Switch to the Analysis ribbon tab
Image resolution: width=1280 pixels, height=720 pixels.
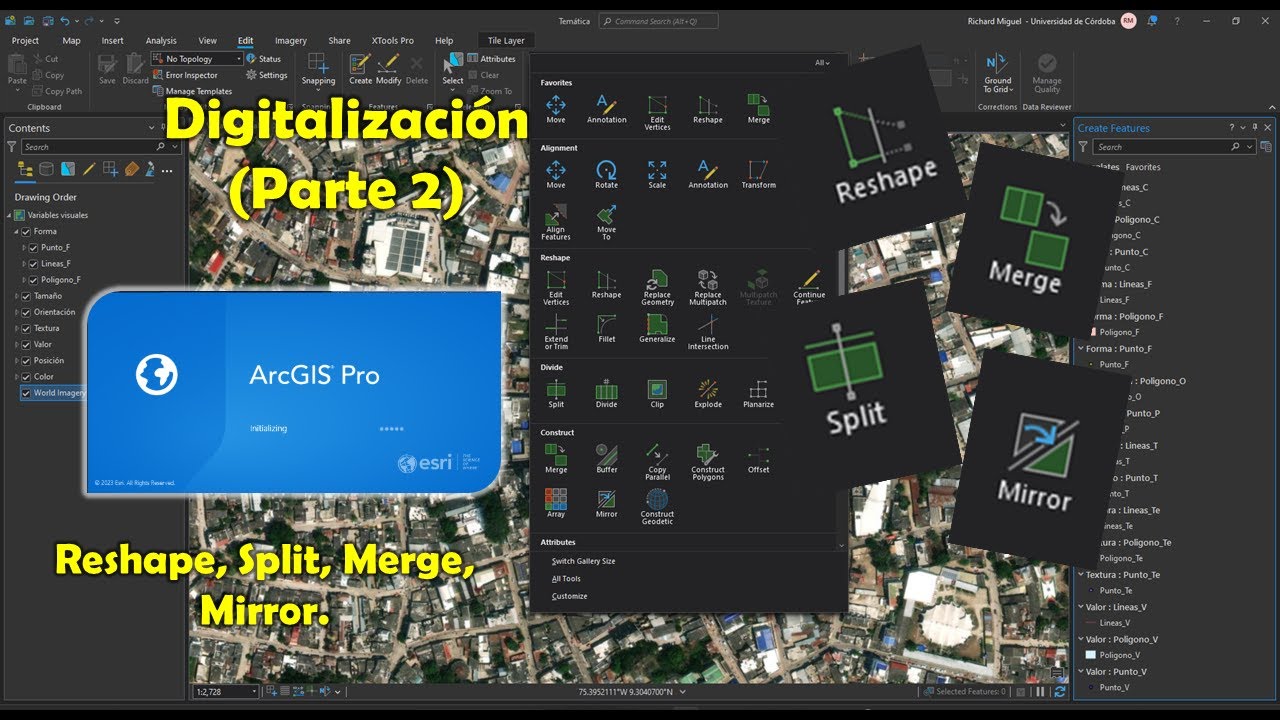pyautogui.click(x=161, y=41)
